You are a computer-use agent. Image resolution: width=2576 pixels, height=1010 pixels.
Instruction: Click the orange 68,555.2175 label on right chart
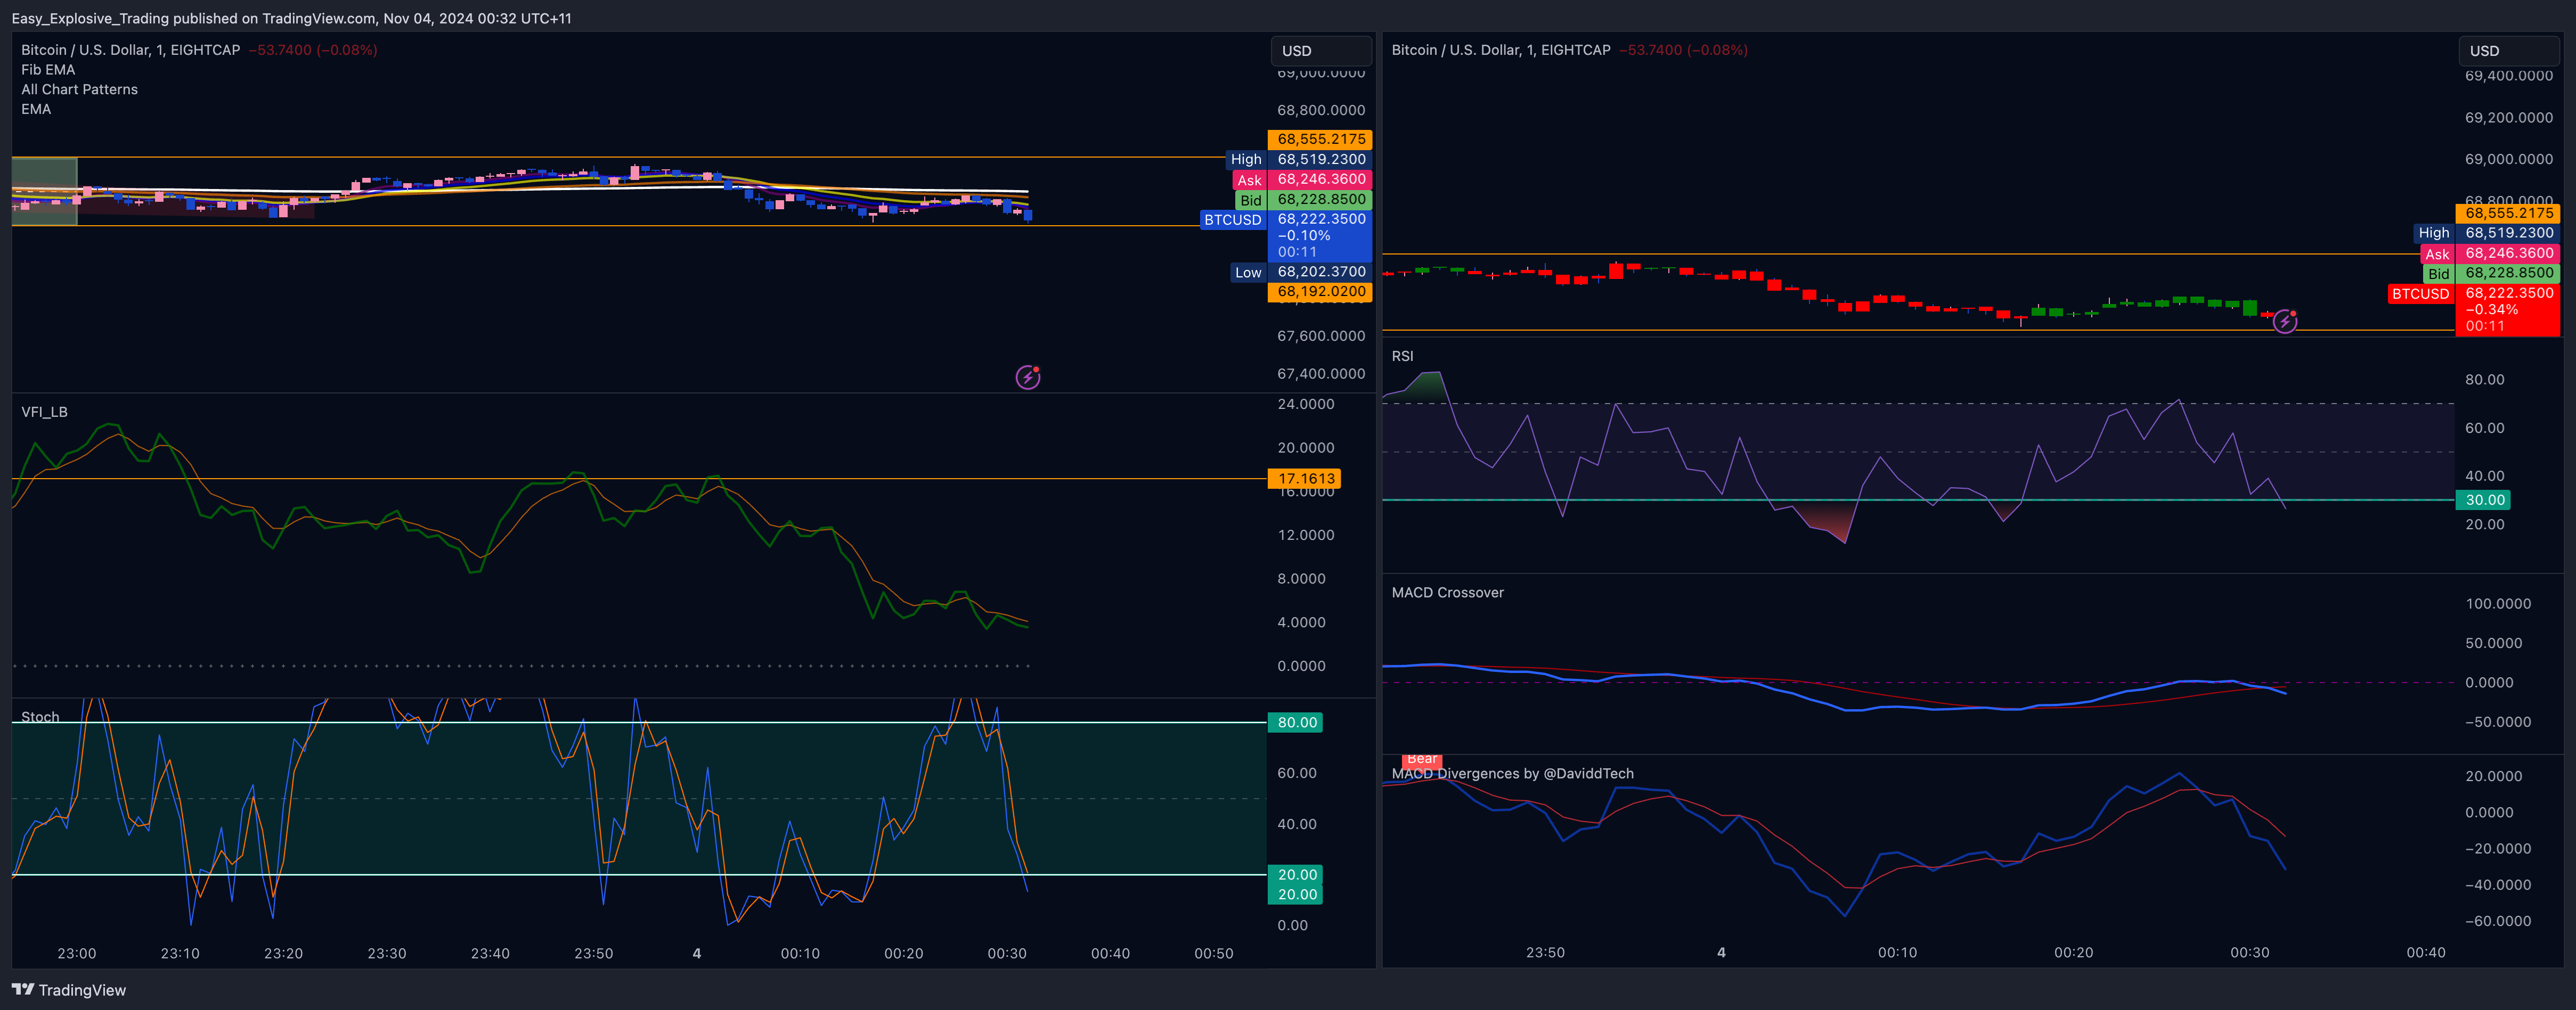click(x=2508, y=213)
